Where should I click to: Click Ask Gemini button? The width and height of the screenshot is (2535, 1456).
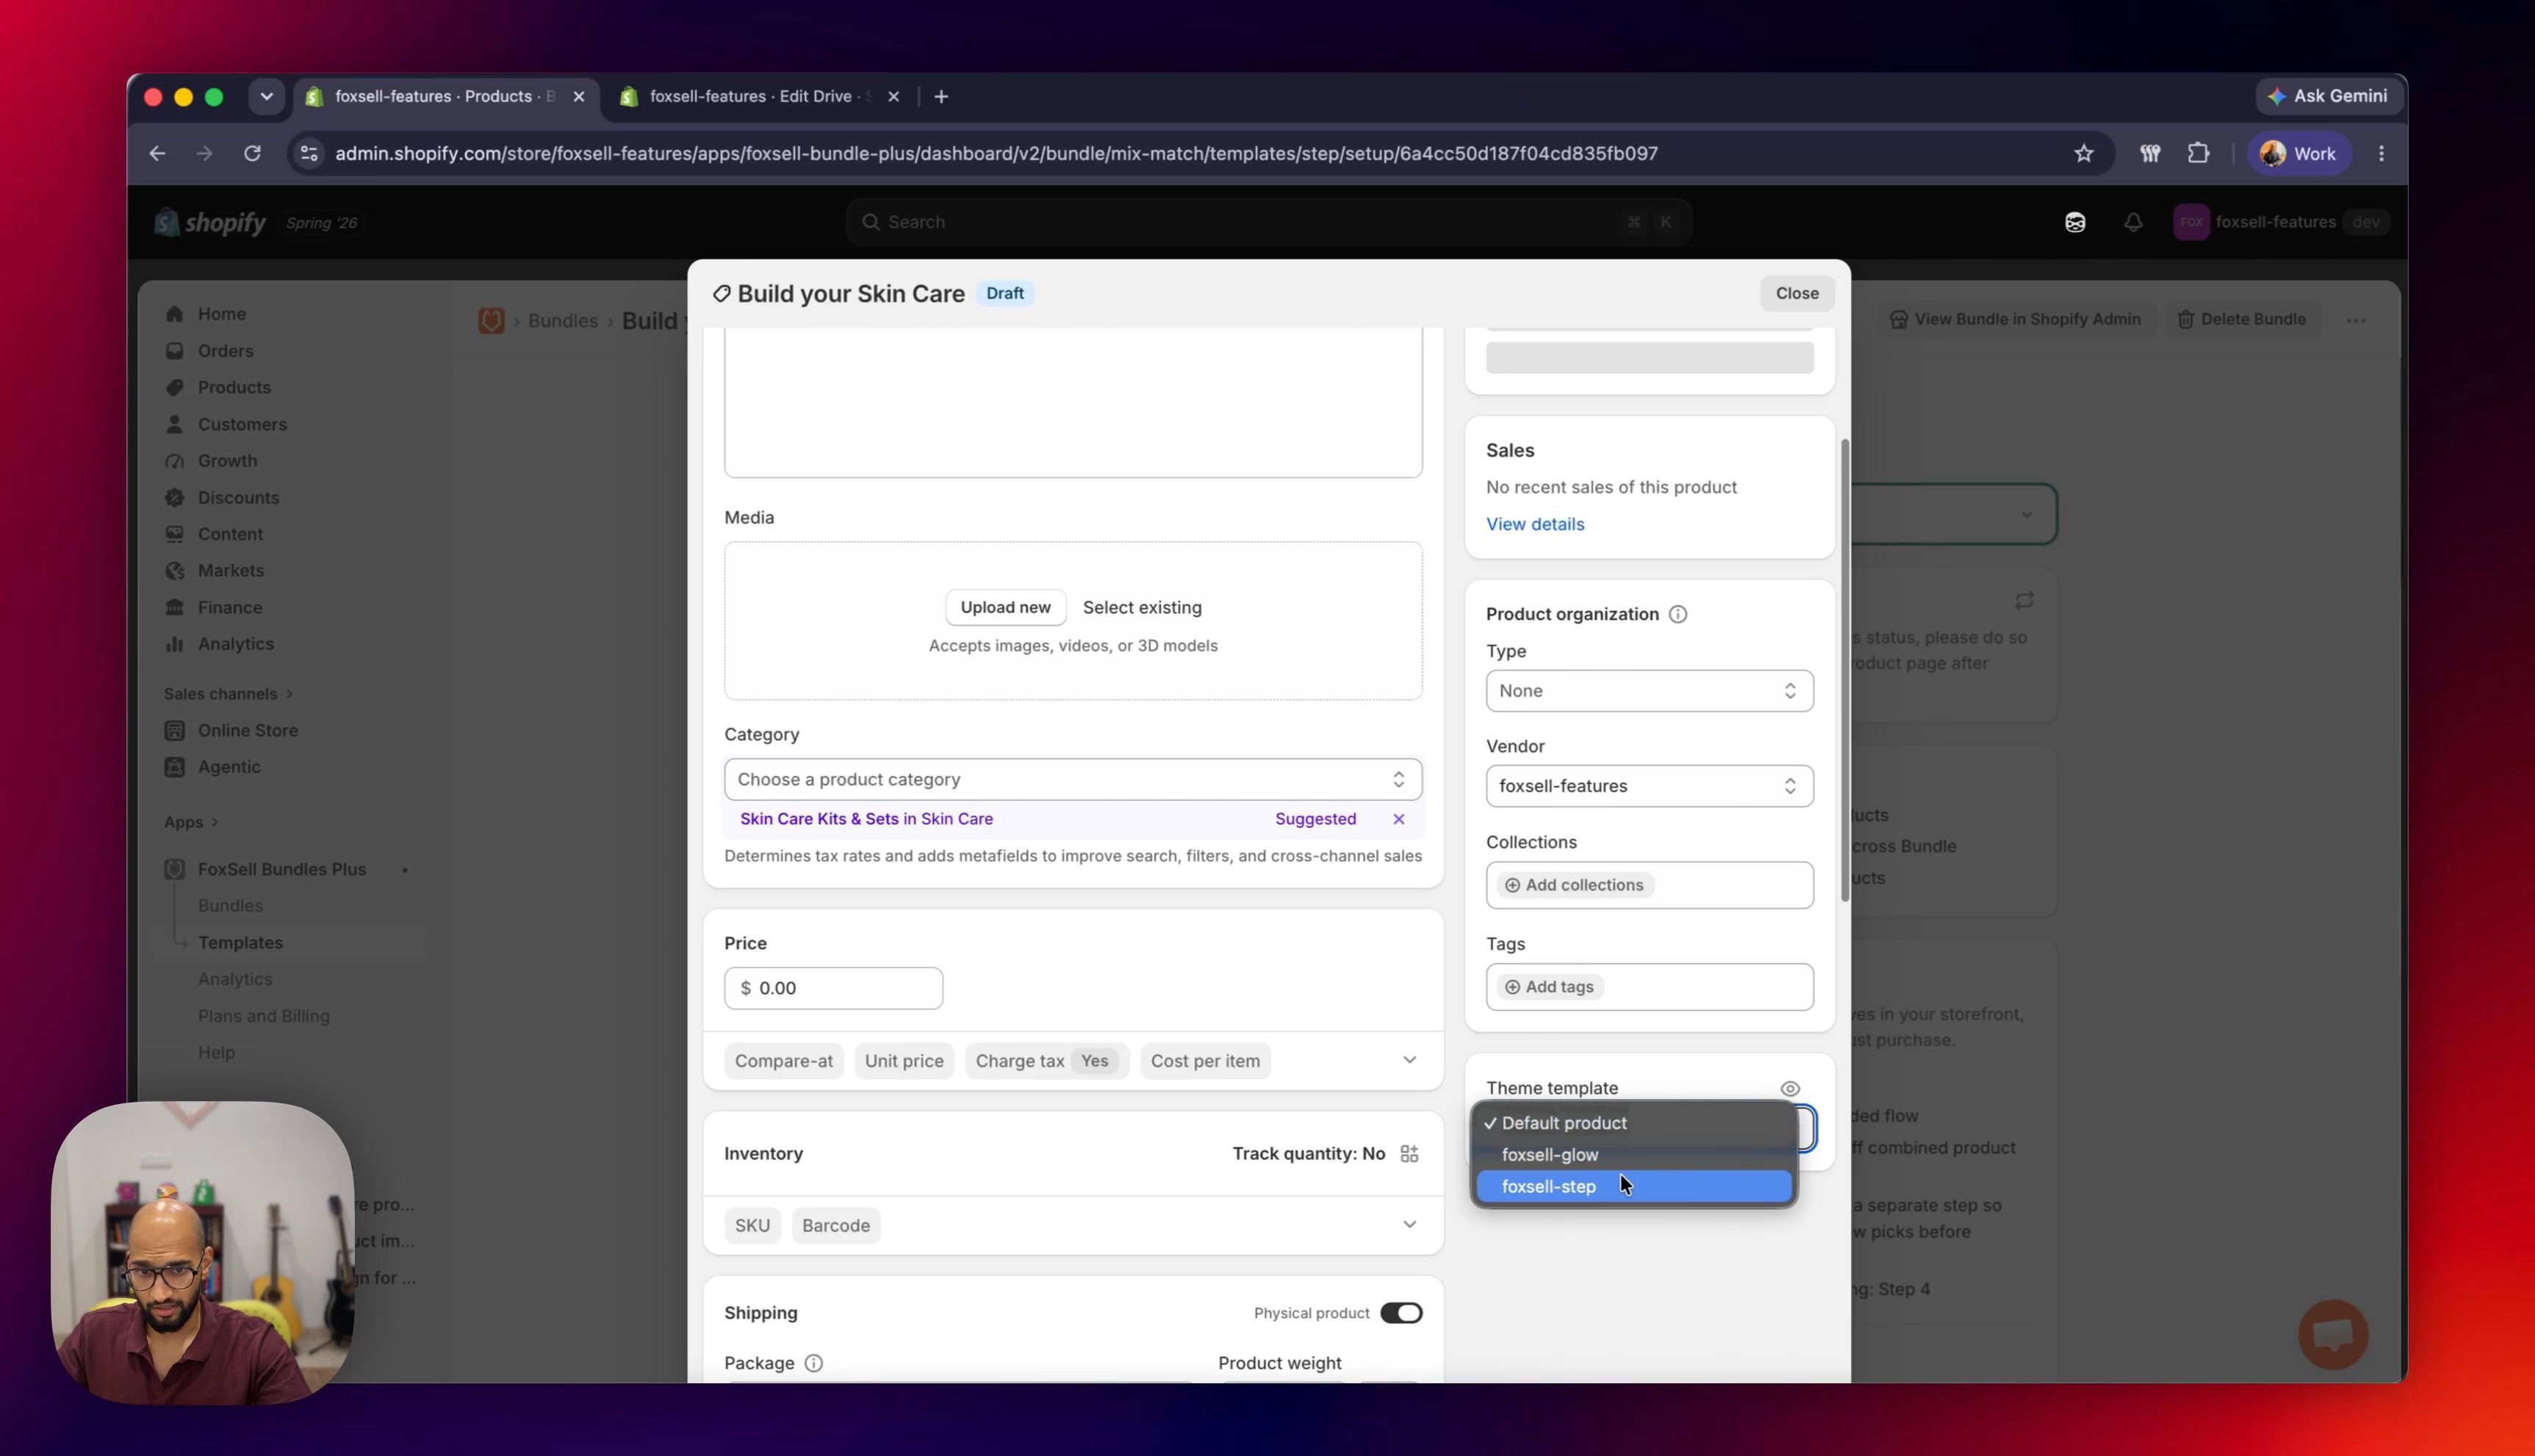tap(2328, 97)
